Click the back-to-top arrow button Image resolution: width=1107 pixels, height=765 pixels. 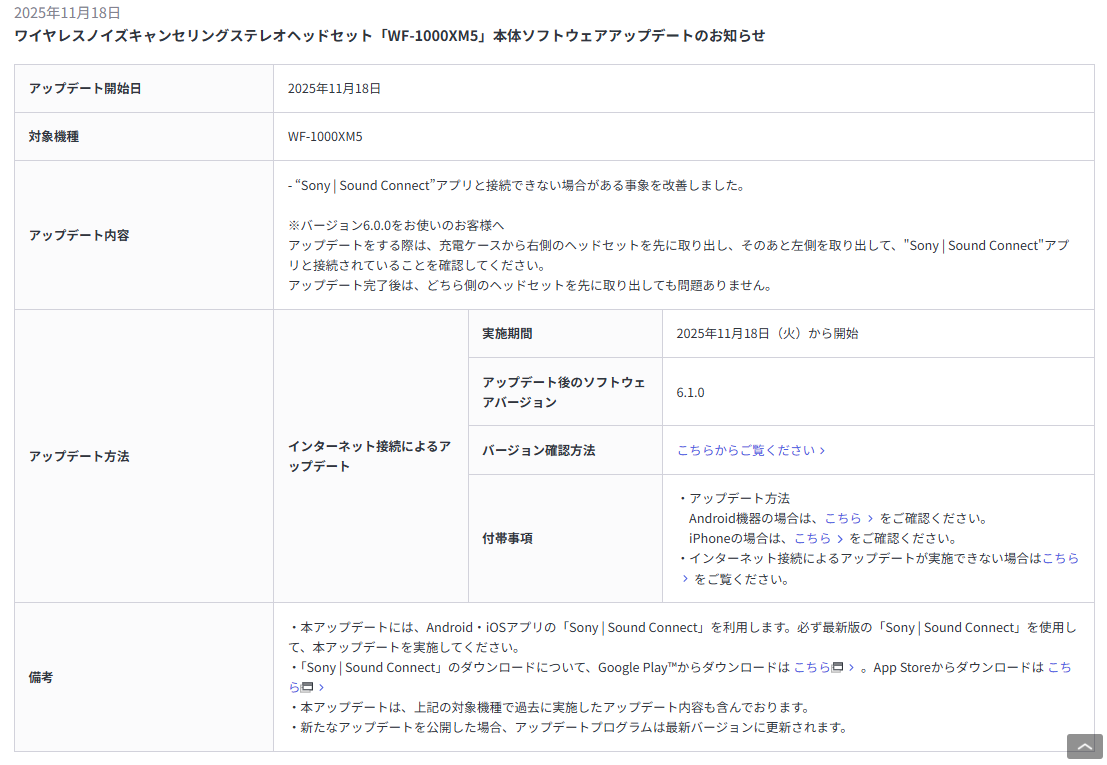pyautogui.click(x=1084, y=746)
